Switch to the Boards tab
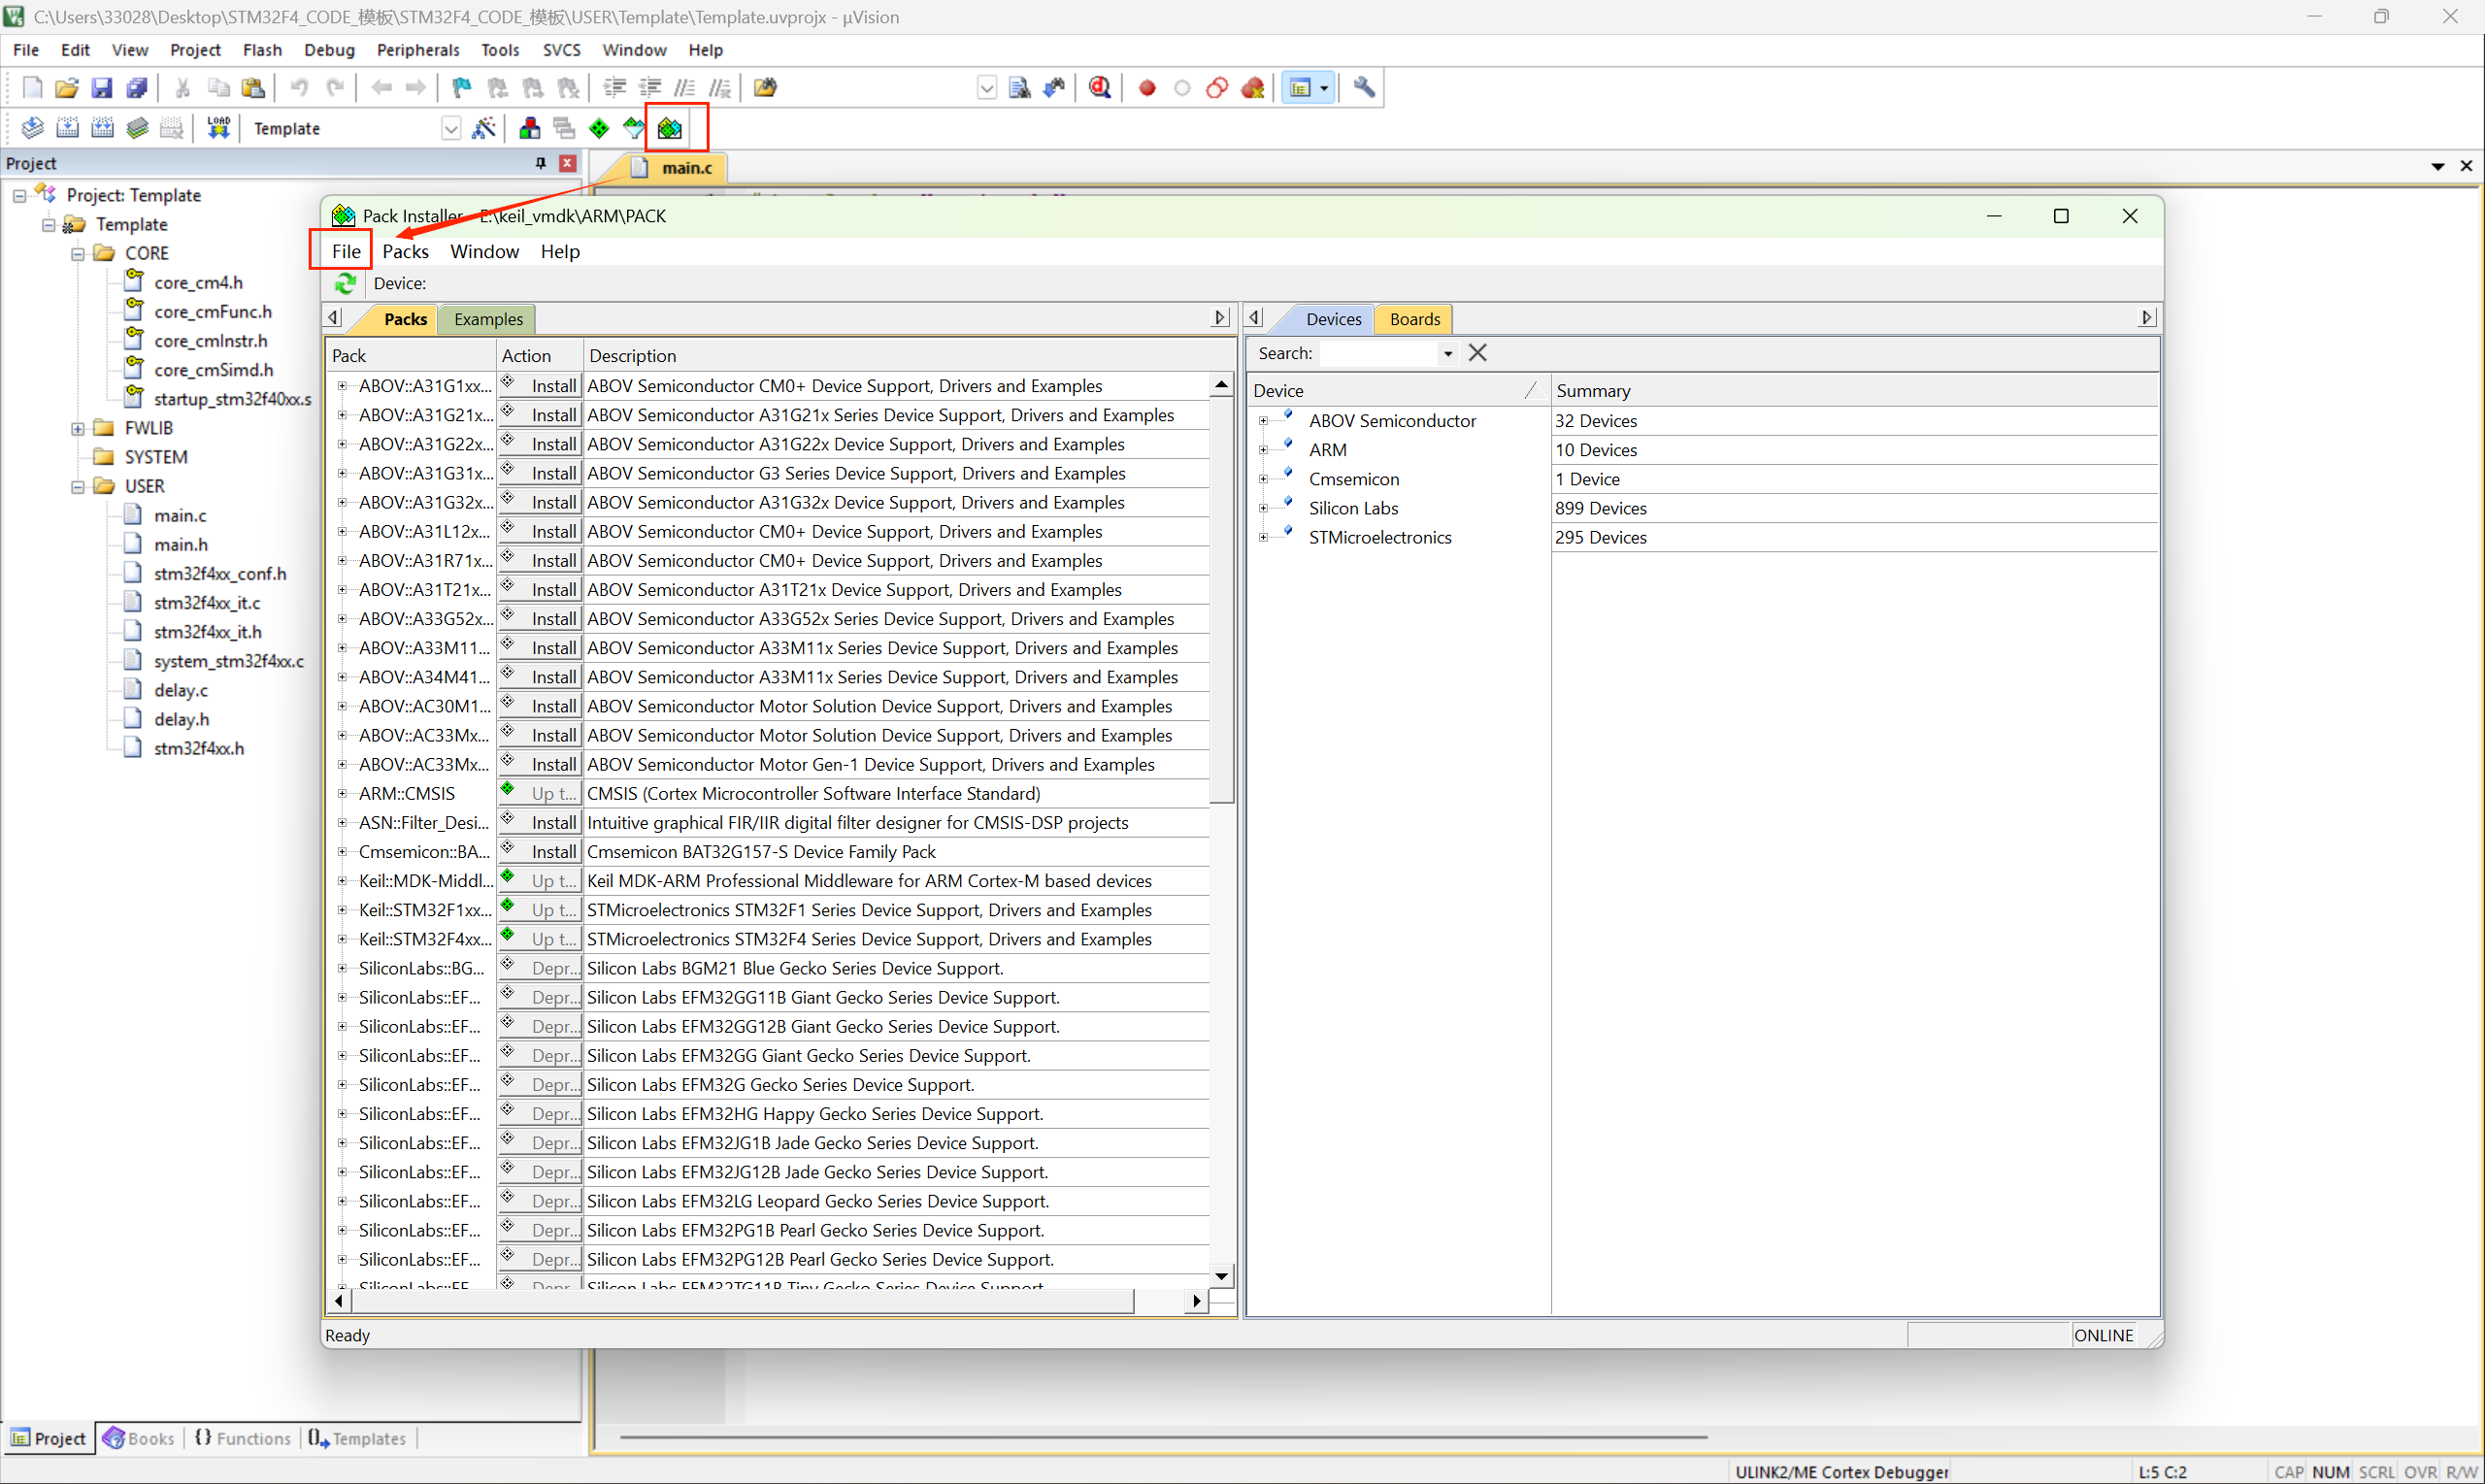Viewport: 2486px width, 1484px height. 1414,319
